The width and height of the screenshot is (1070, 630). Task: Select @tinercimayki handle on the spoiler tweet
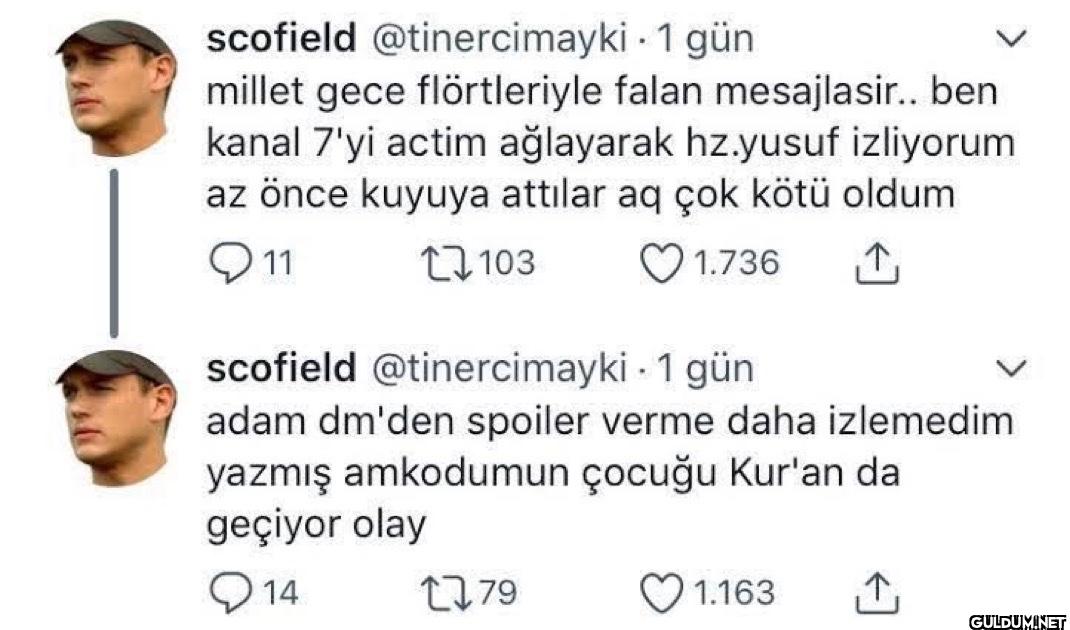(x=498, y=368)
